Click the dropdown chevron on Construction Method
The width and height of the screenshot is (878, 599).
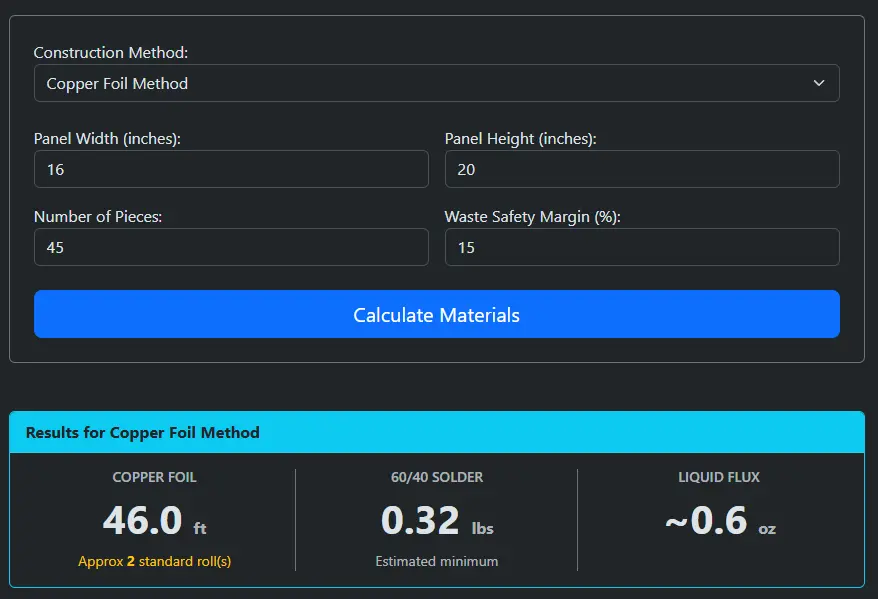818,83
